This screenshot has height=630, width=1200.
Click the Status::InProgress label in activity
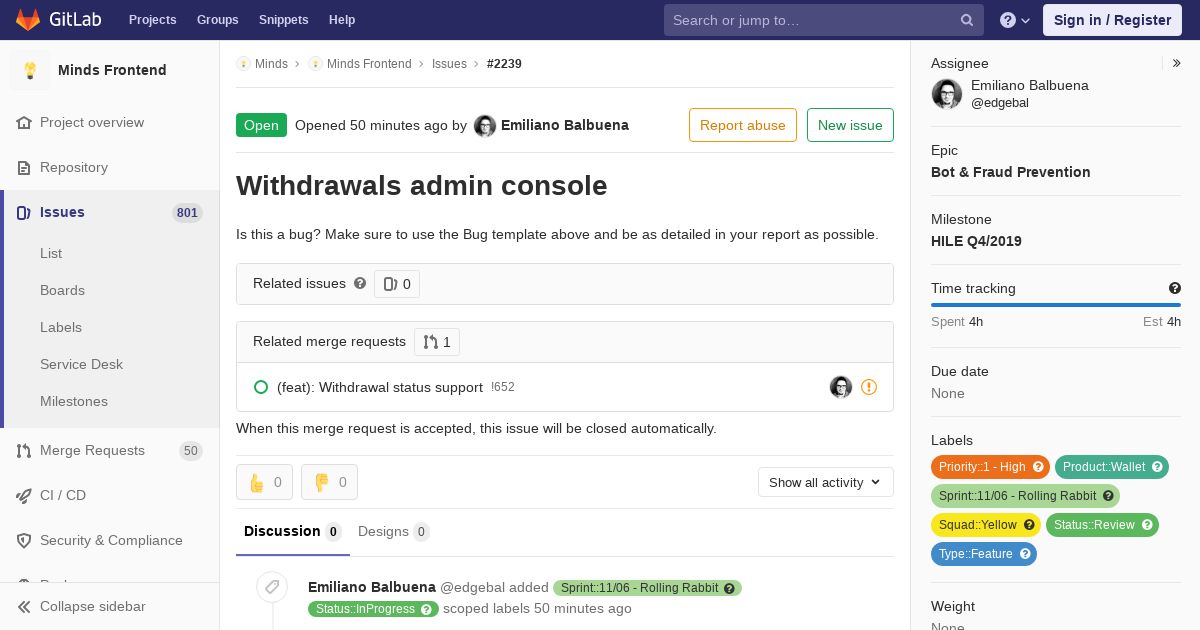point(373,609)
